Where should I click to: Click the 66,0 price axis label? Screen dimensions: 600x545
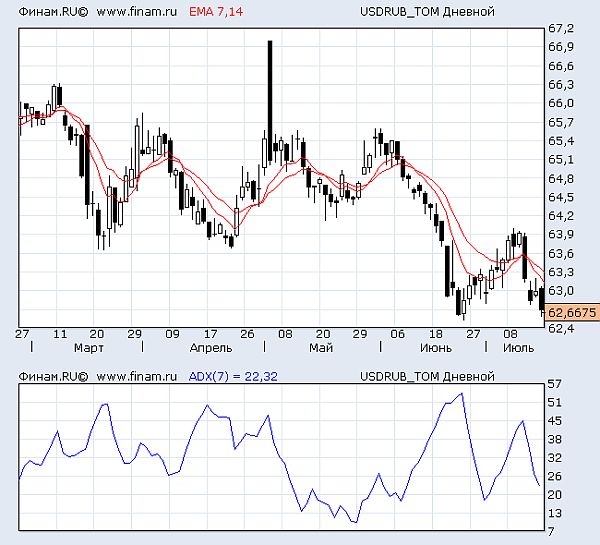(x=560, y=103)
